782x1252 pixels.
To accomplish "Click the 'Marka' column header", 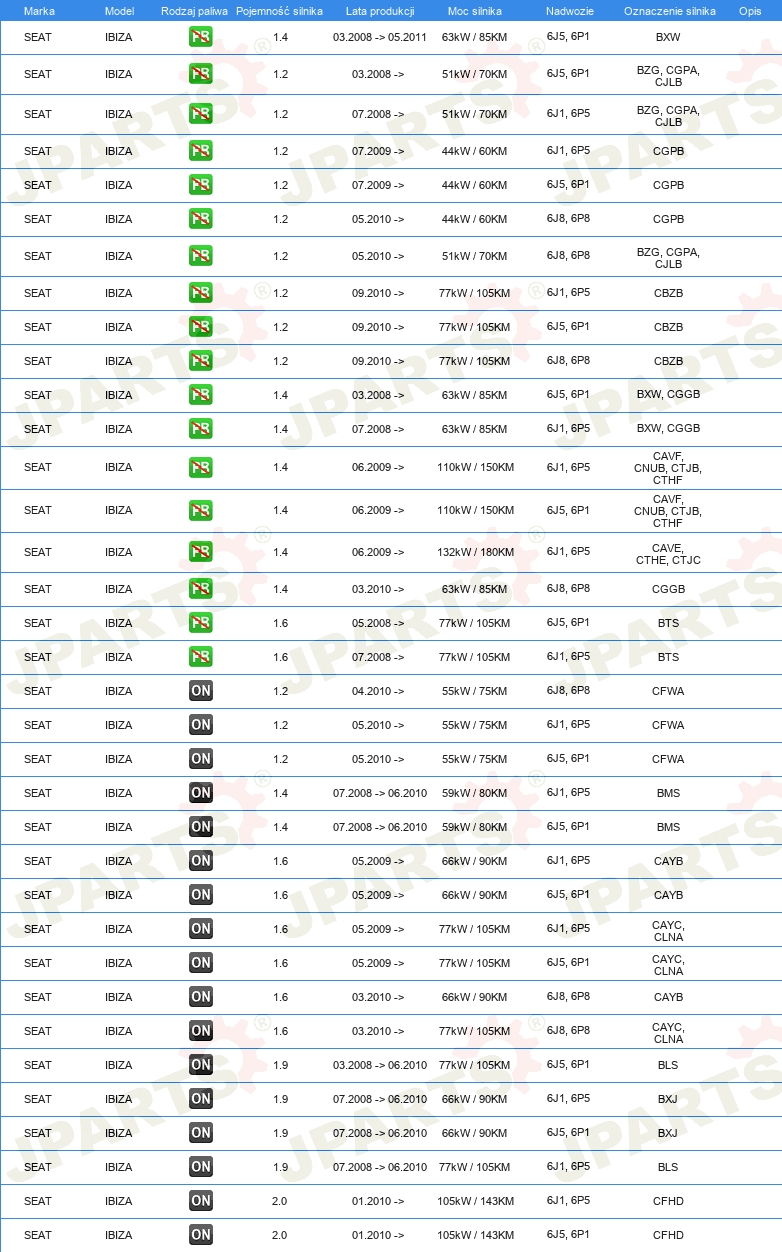I will click(x=39, y=10).
